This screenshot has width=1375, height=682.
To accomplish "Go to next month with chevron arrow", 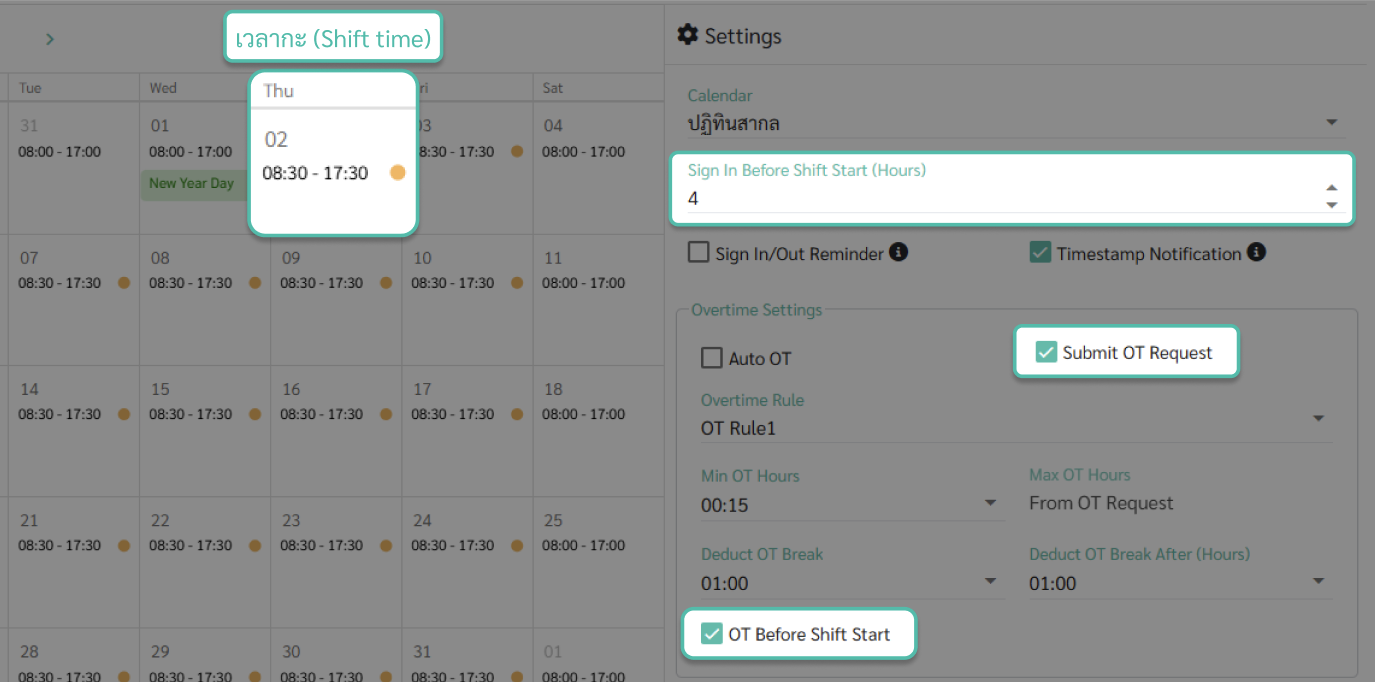I will pyautogui.click(x=50, y=39).
